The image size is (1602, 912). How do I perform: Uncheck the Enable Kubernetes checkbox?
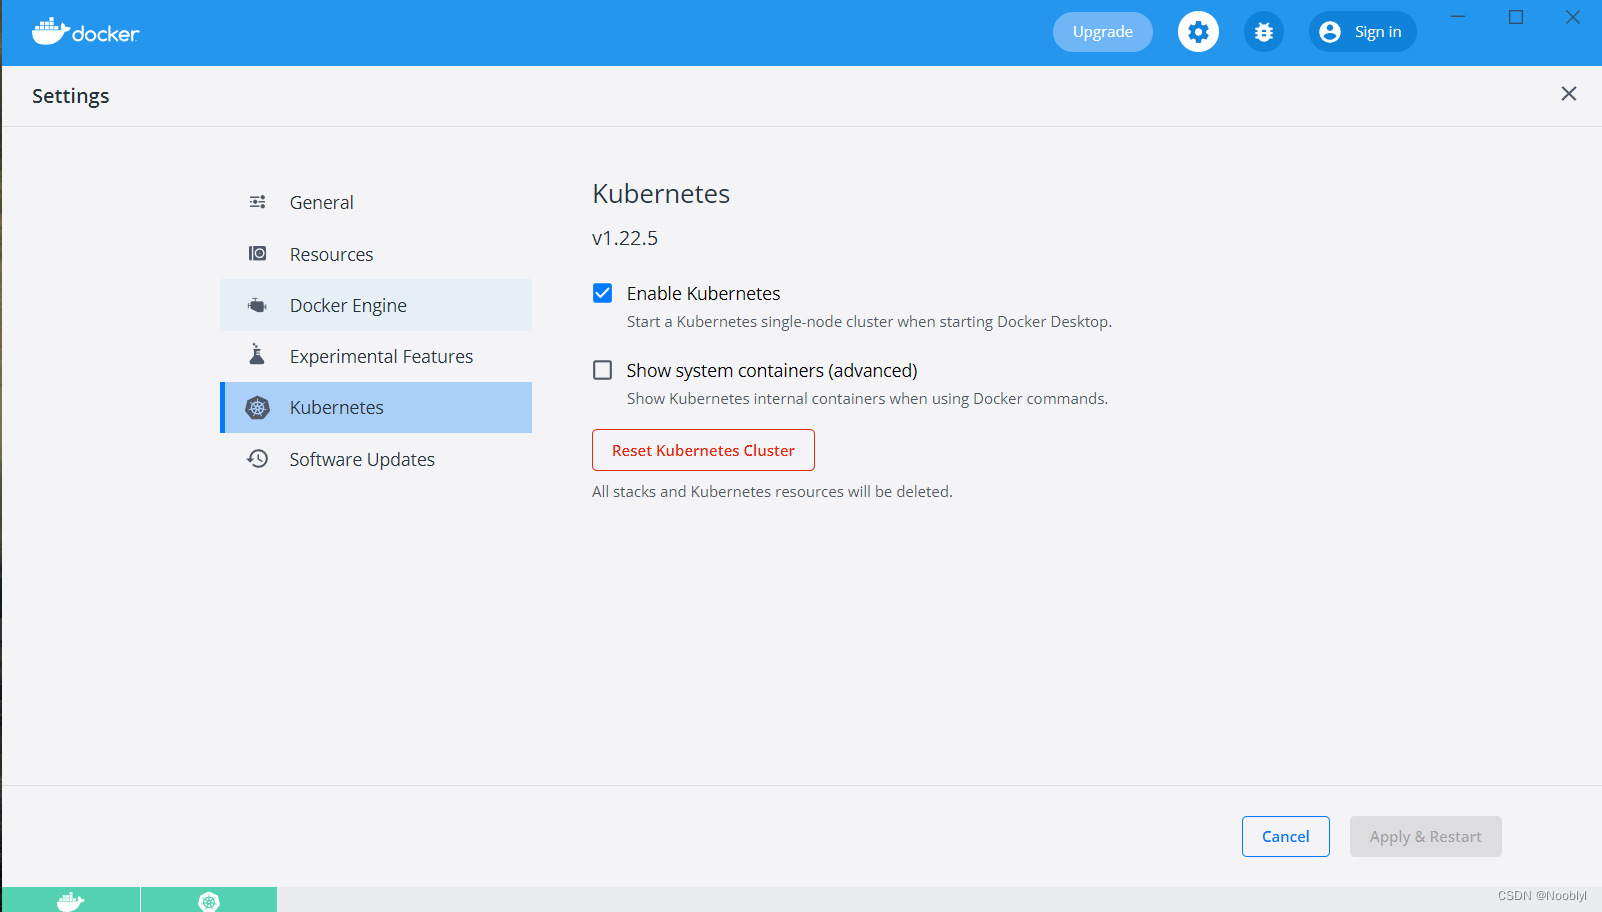[603, 293]
